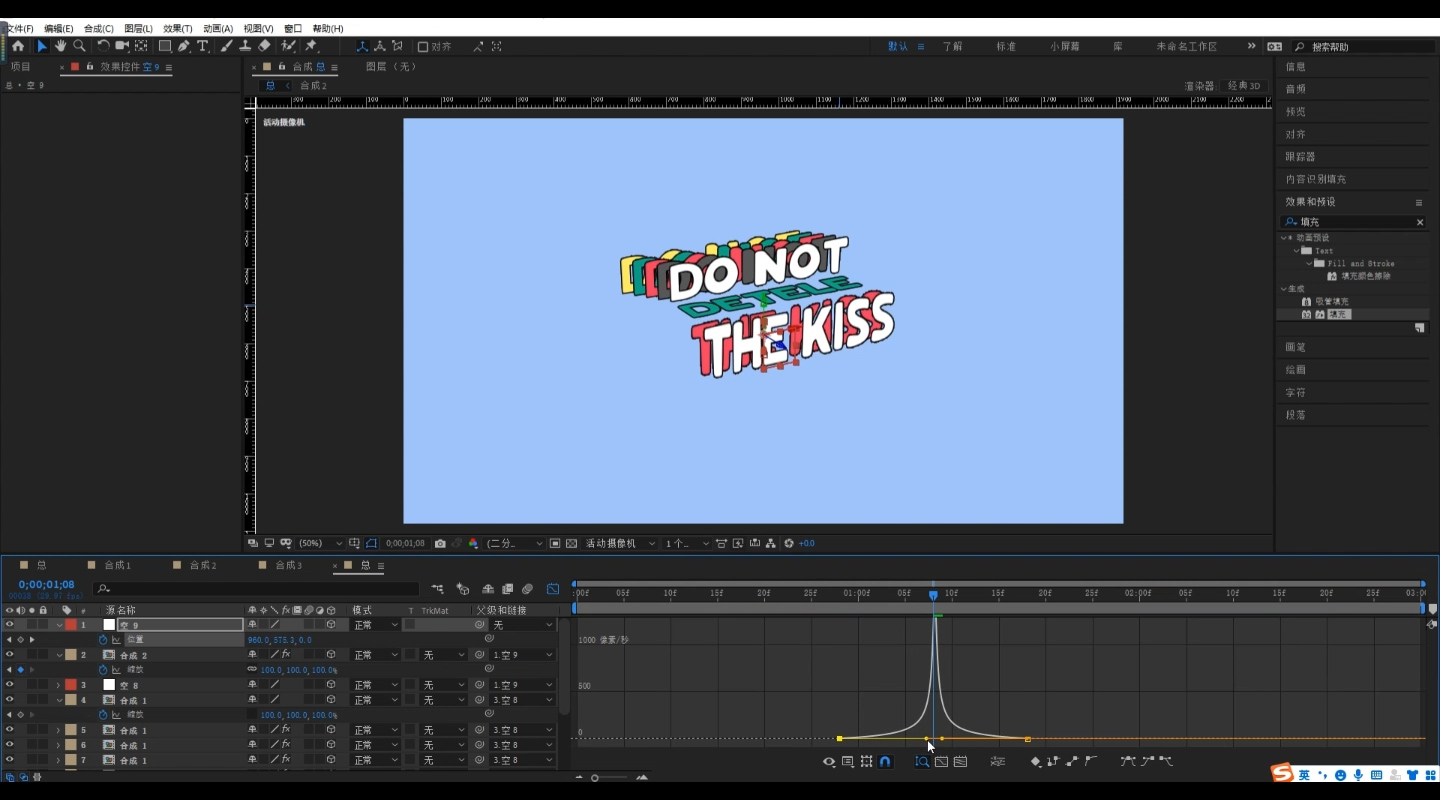Screen dimensions: 1440x800
Task: Toggle 3D layer switch for 空 9
Action: tap(331, 624)
